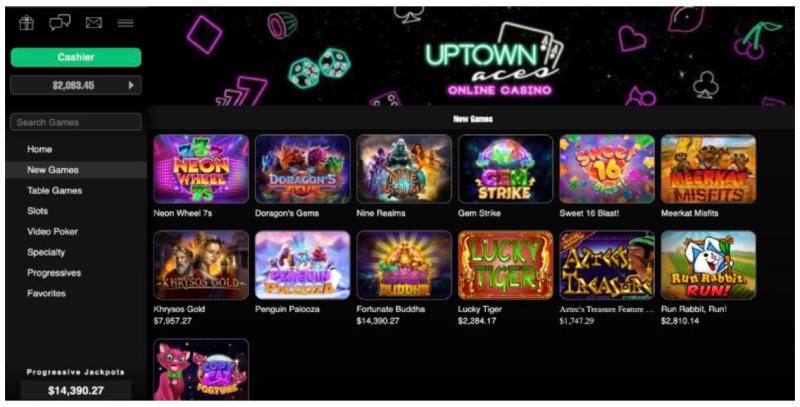Click the Uptown Aces casino logo

pos(493,60)
